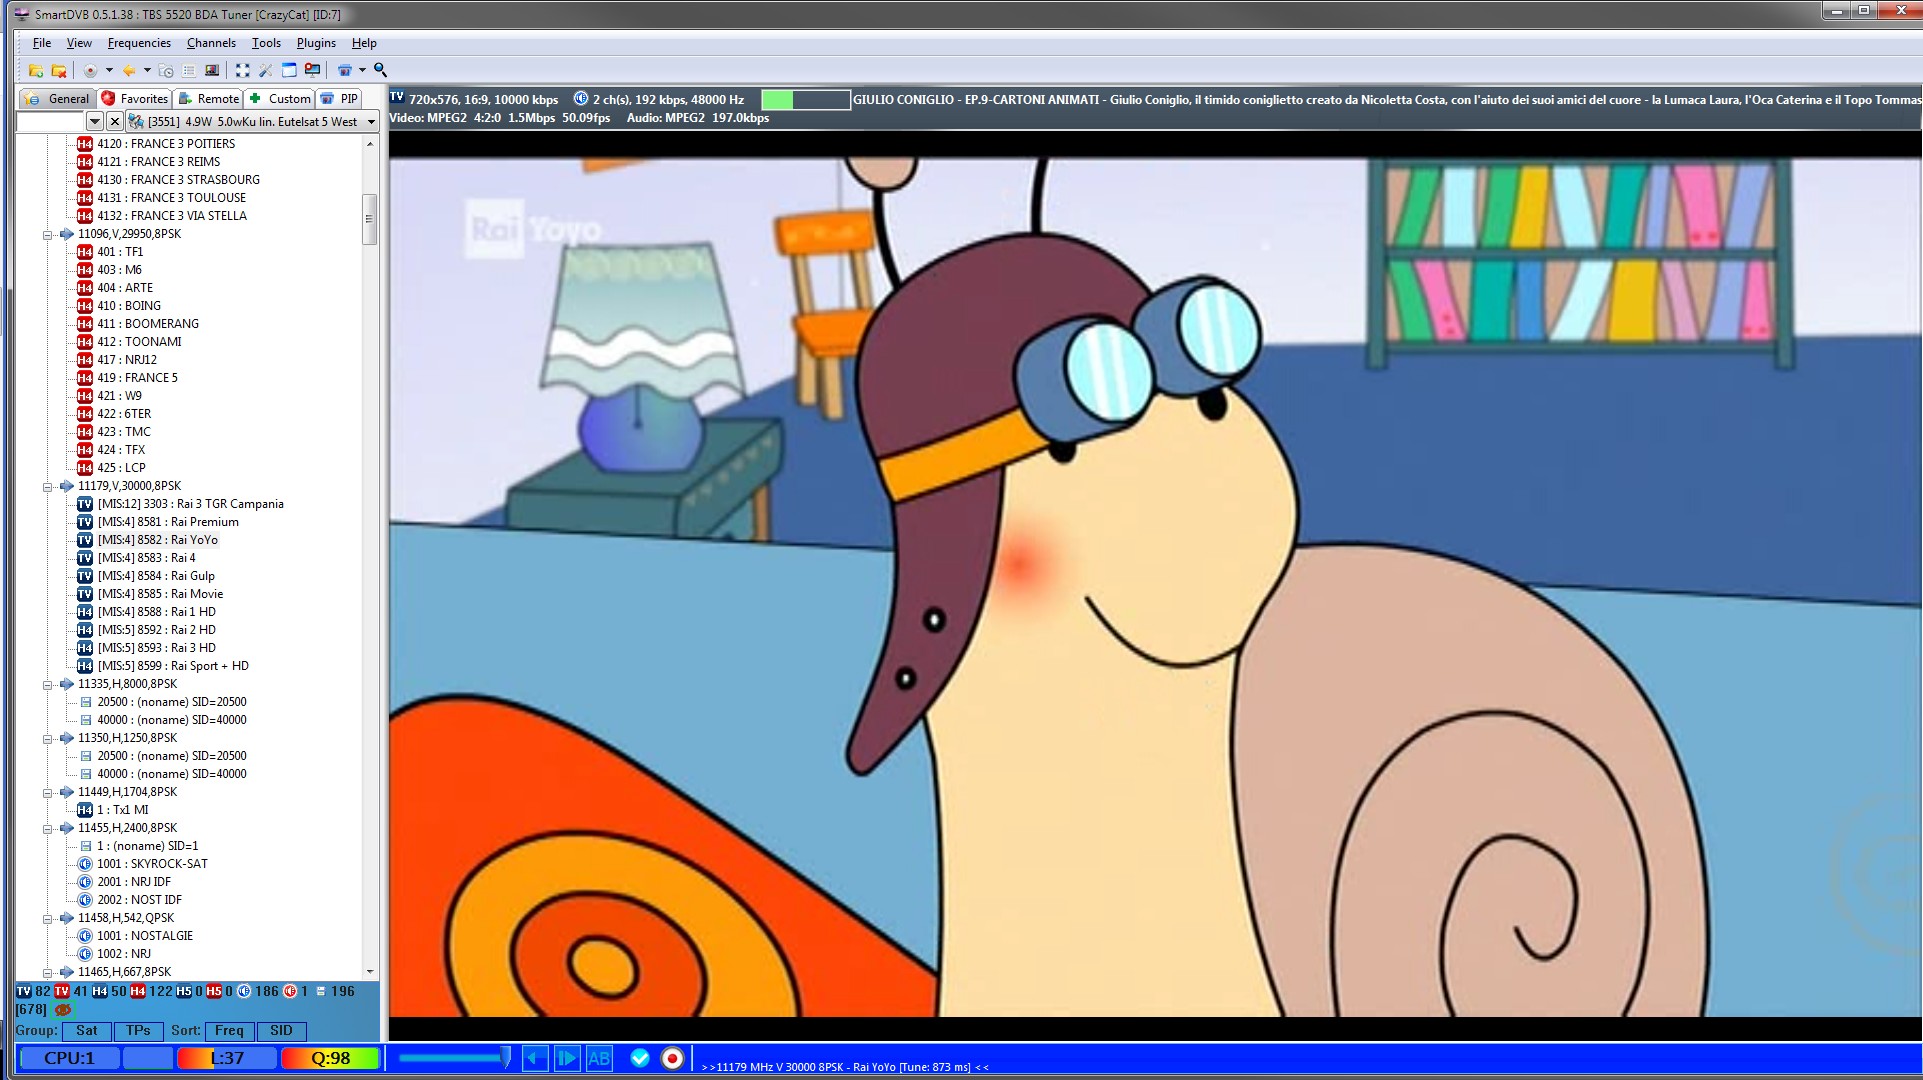
Task: Click the blue window layout icon
Action: [x=289, y=70]
